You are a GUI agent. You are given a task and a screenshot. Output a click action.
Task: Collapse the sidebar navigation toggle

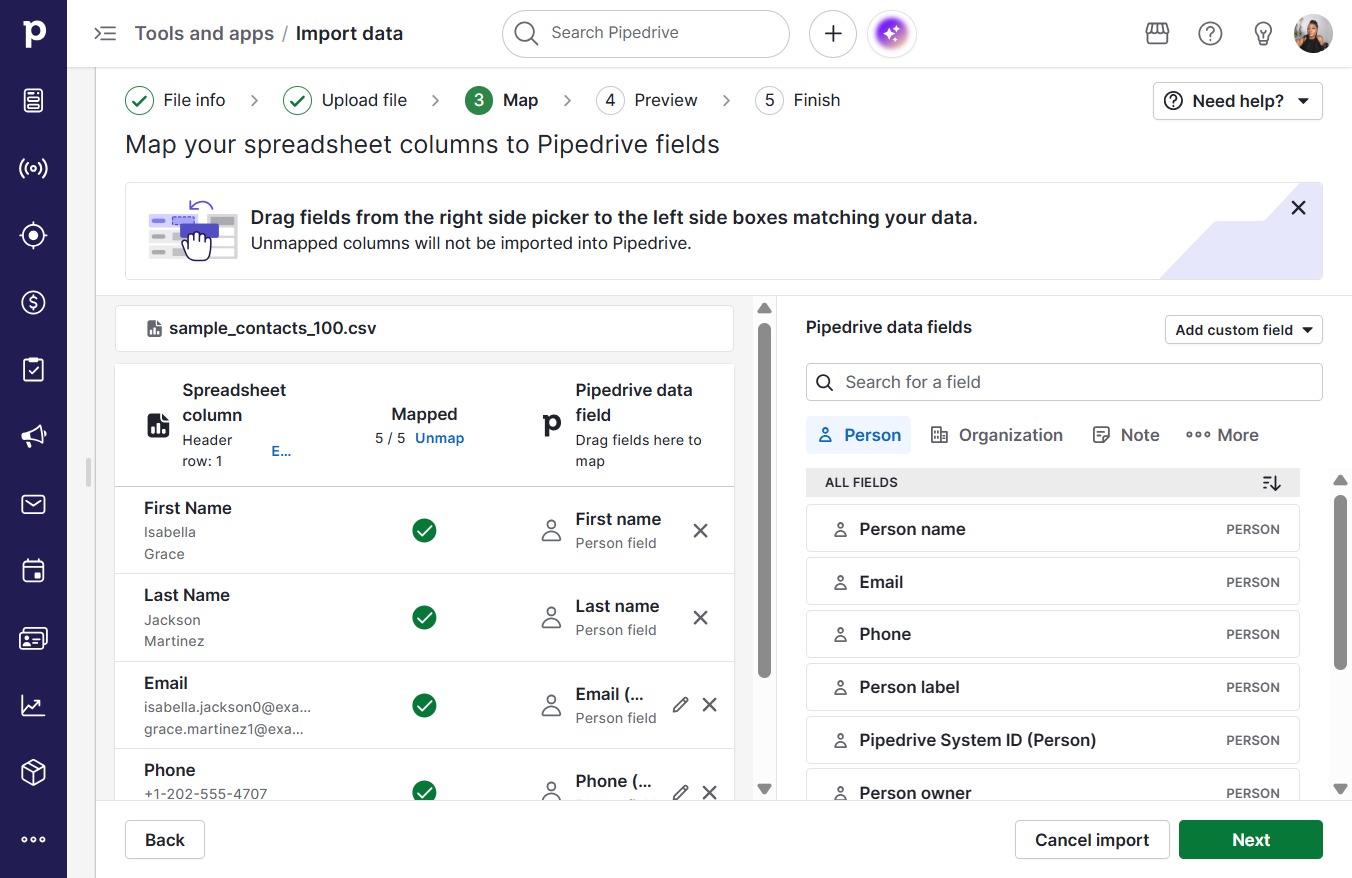click(x=105, y=34)
